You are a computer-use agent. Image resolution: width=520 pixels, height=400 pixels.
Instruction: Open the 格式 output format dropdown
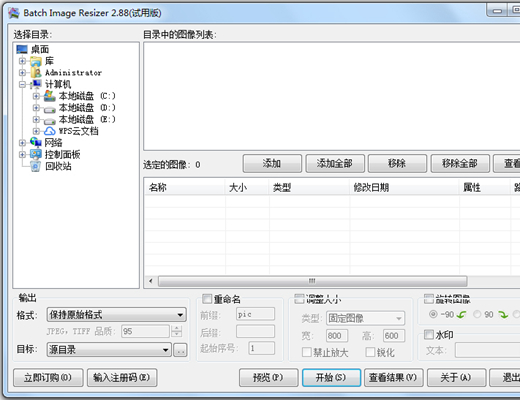point(116,315)
